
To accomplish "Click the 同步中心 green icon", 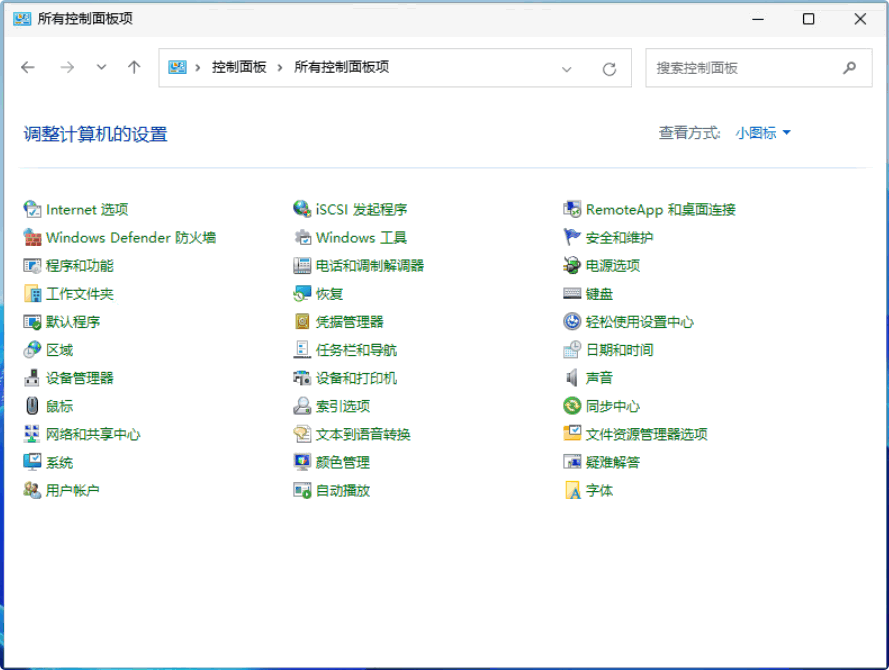I will pyautogui.click(x=572, y=406).
